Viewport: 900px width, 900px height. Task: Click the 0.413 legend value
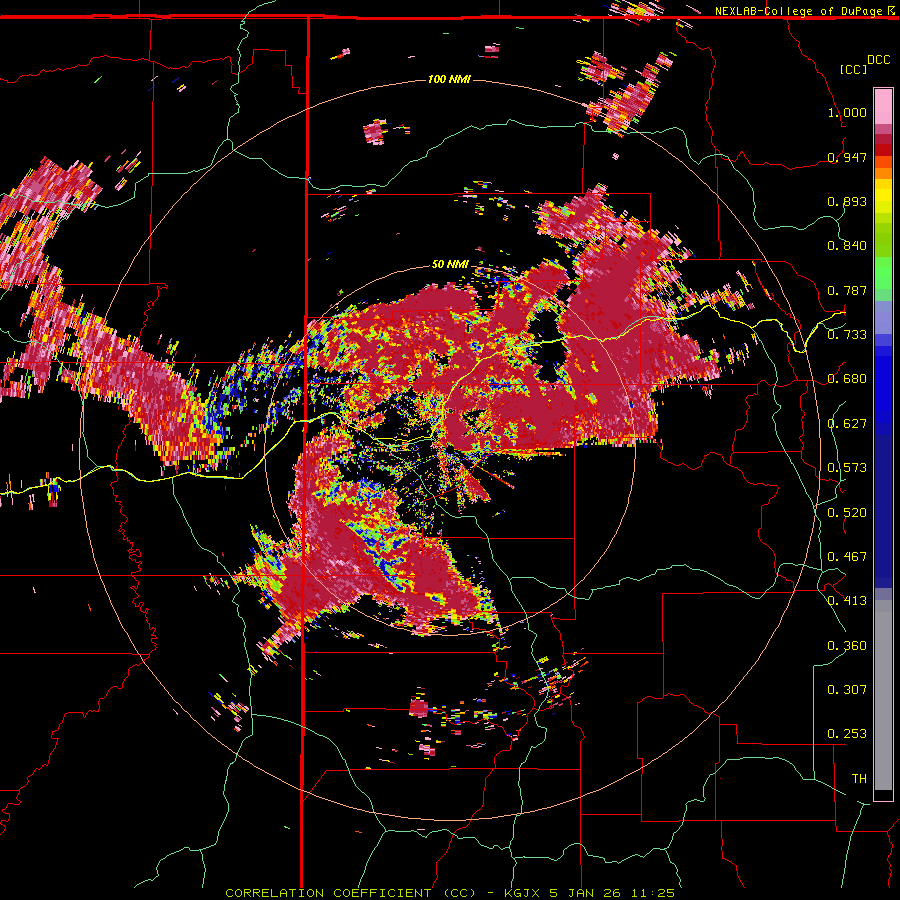847,601
